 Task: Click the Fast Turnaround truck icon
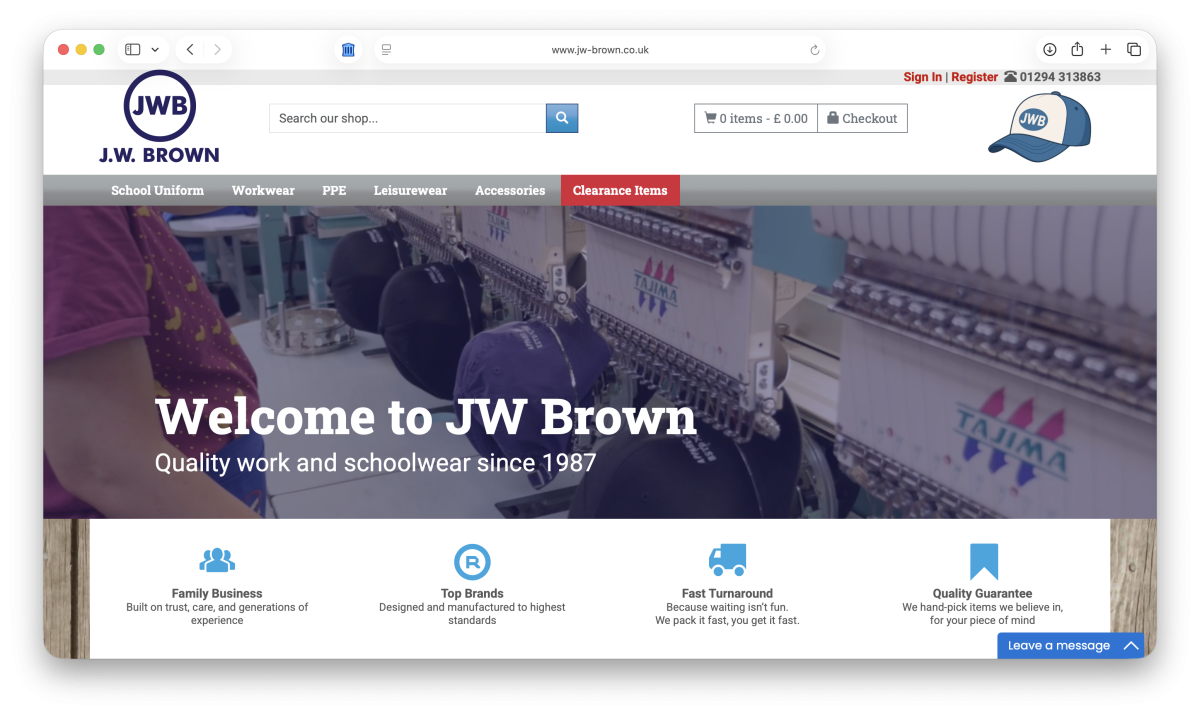pyautogui.click(x=727, y=560)
